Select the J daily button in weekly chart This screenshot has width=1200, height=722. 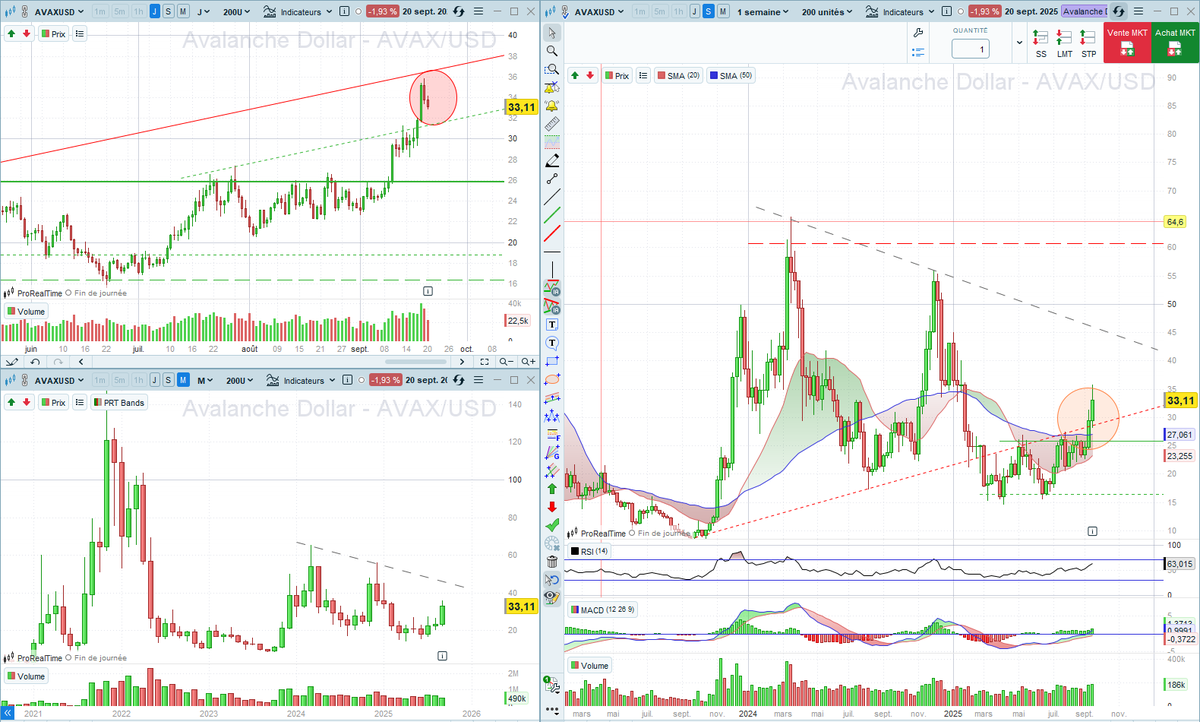693,11
